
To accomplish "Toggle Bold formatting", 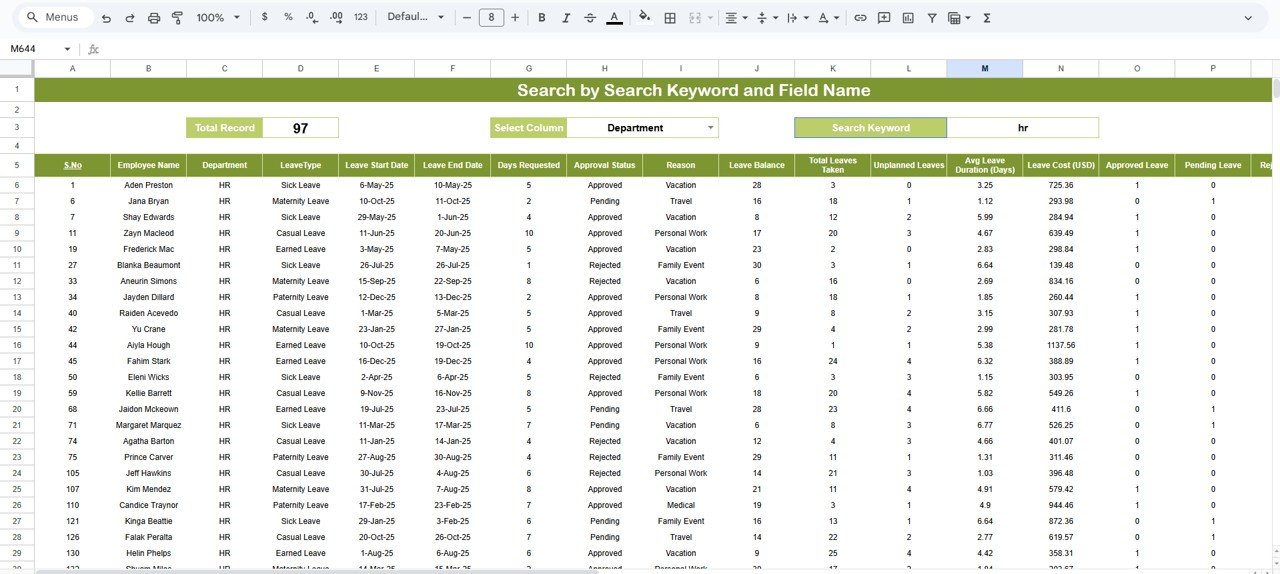I will [542, 18].
